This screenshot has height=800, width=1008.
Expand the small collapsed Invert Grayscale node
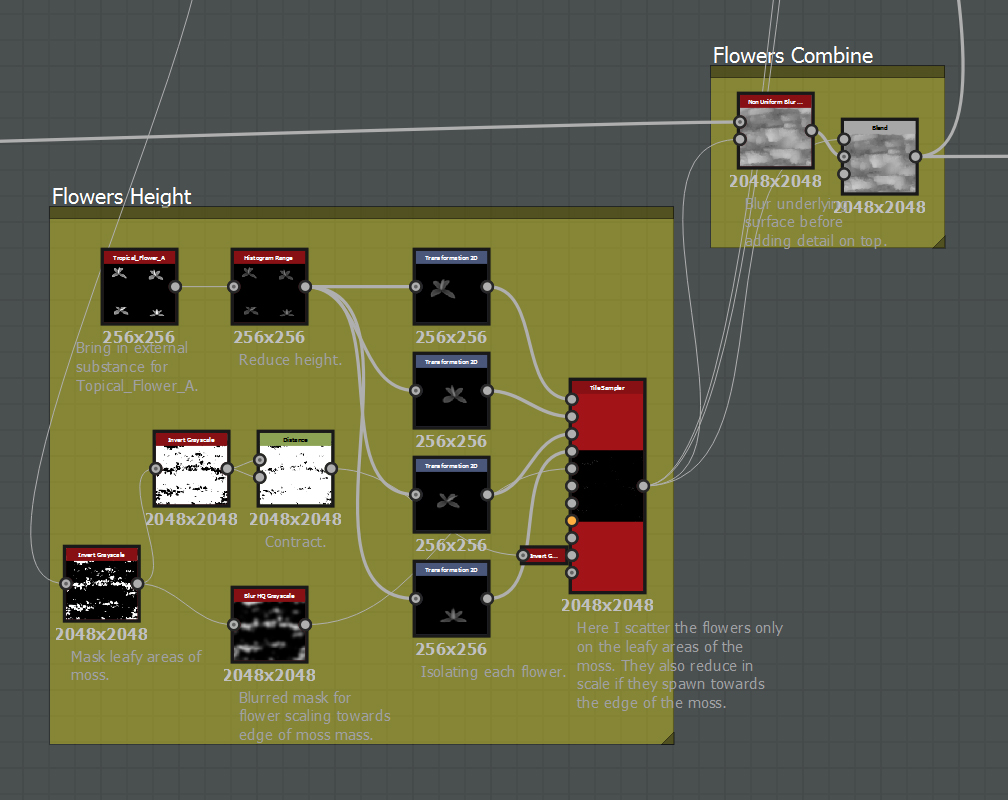click(544, 555)
